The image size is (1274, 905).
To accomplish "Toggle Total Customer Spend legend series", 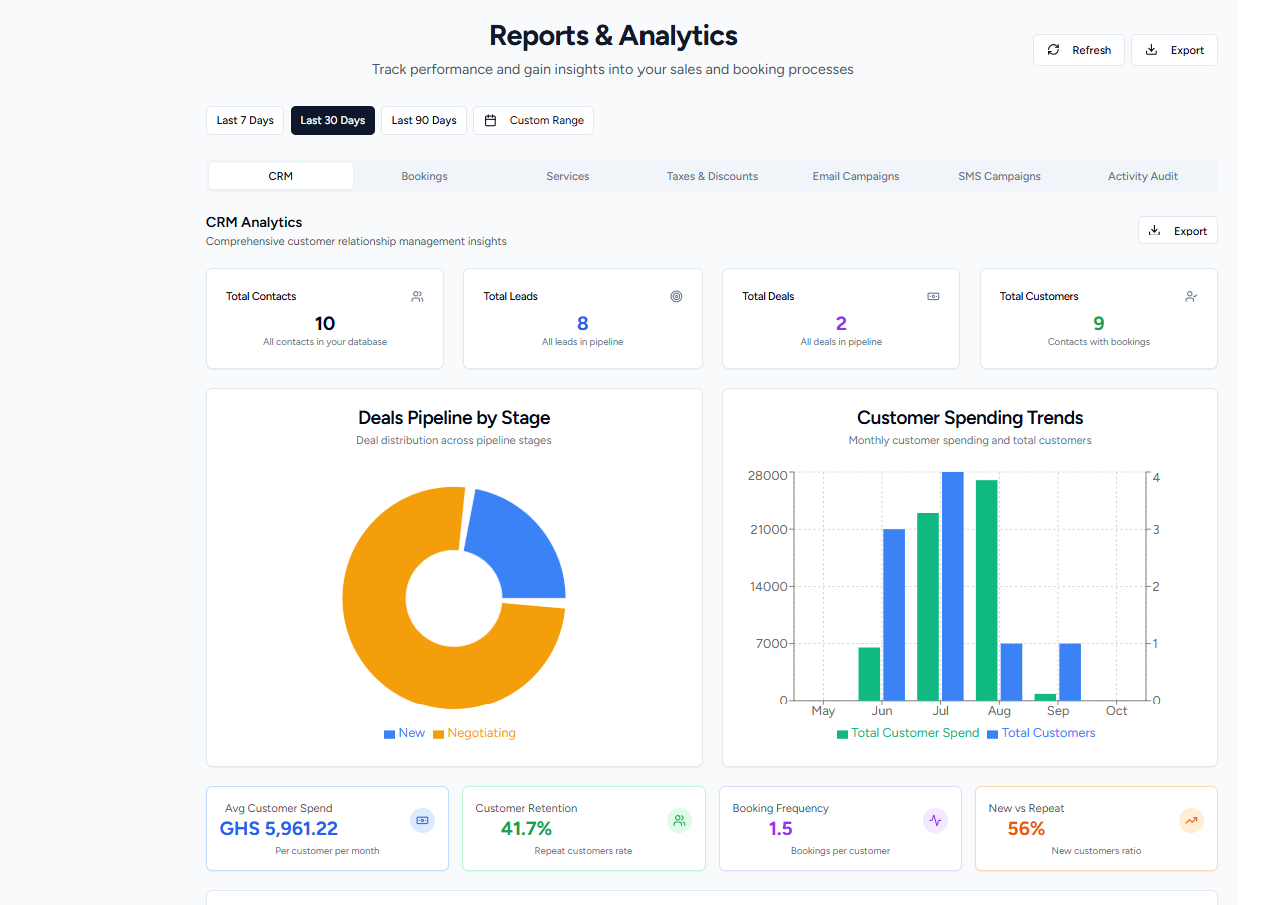I will click(x=908, y=733).
